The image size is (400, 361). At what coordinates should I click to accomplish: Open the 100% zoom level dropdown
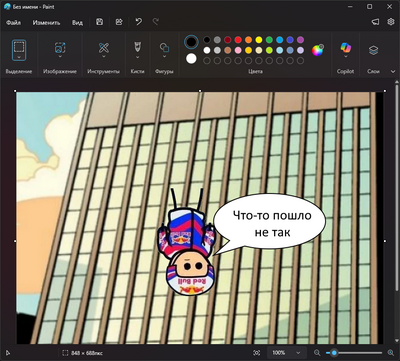pyautogui.click(x=286, y=353)
